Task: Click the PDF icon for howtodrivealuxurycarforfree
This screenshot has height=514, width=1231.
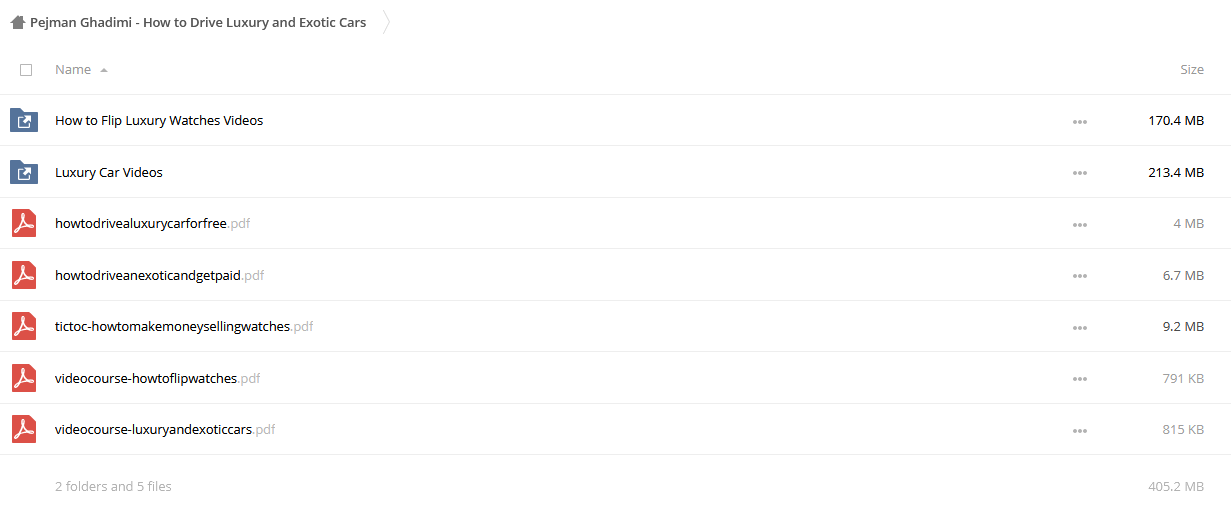Action: pyautogui.click(x=24, y=223)
